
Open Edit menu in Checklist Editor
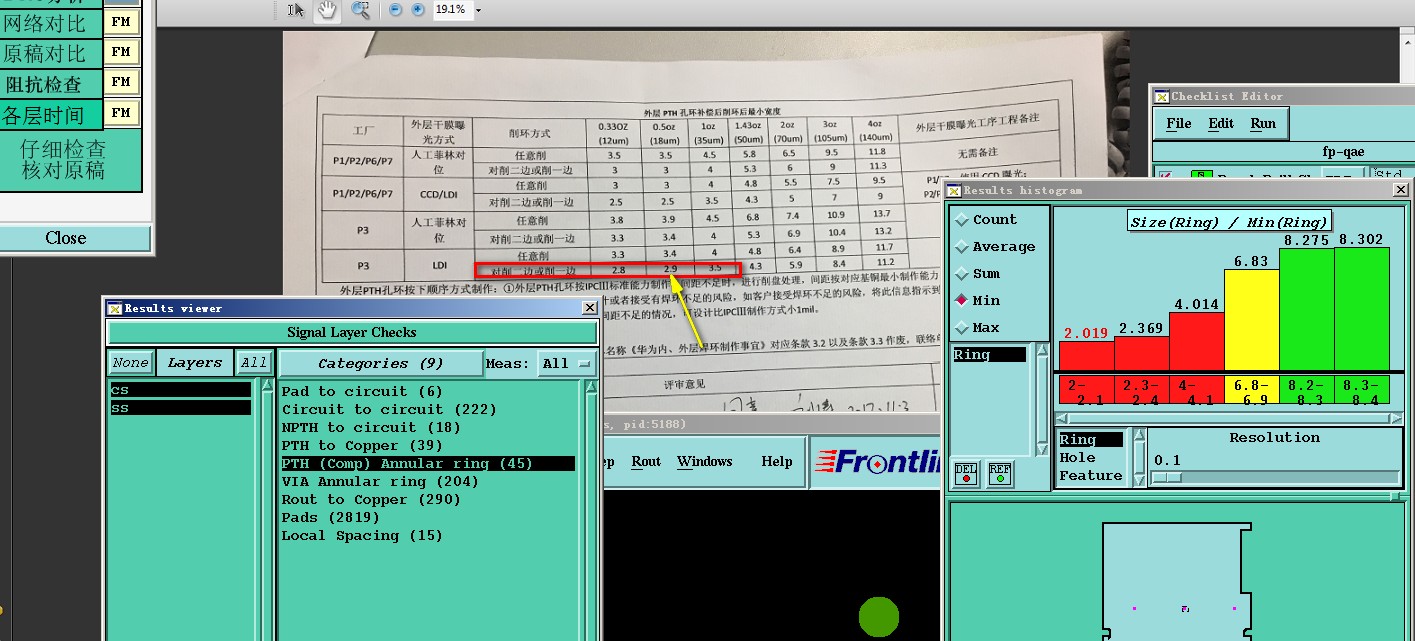1221,124
